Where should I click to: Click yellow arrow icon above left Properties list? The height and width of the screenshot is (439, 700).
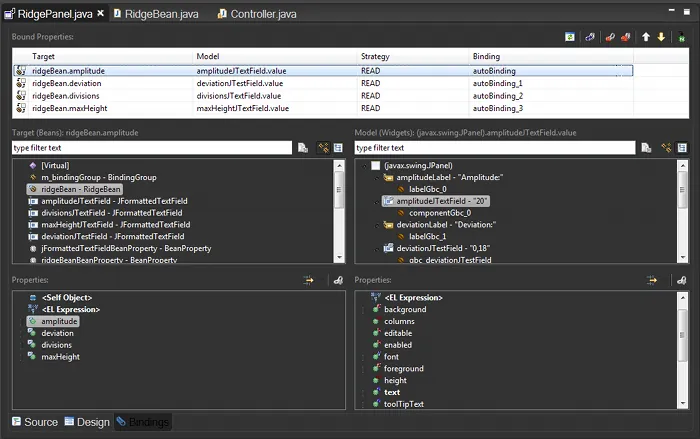(x=308, y=280)
